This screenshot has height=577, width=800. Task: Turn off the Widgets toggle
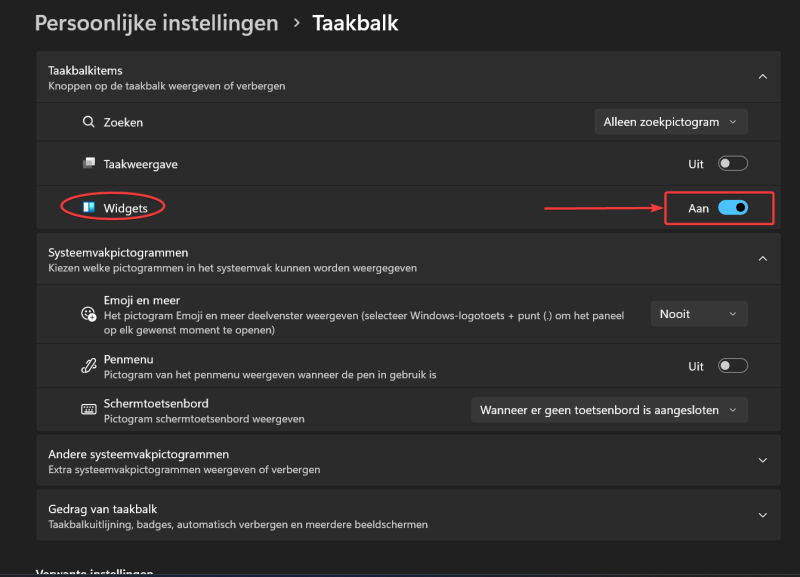[x=732, y=208]
